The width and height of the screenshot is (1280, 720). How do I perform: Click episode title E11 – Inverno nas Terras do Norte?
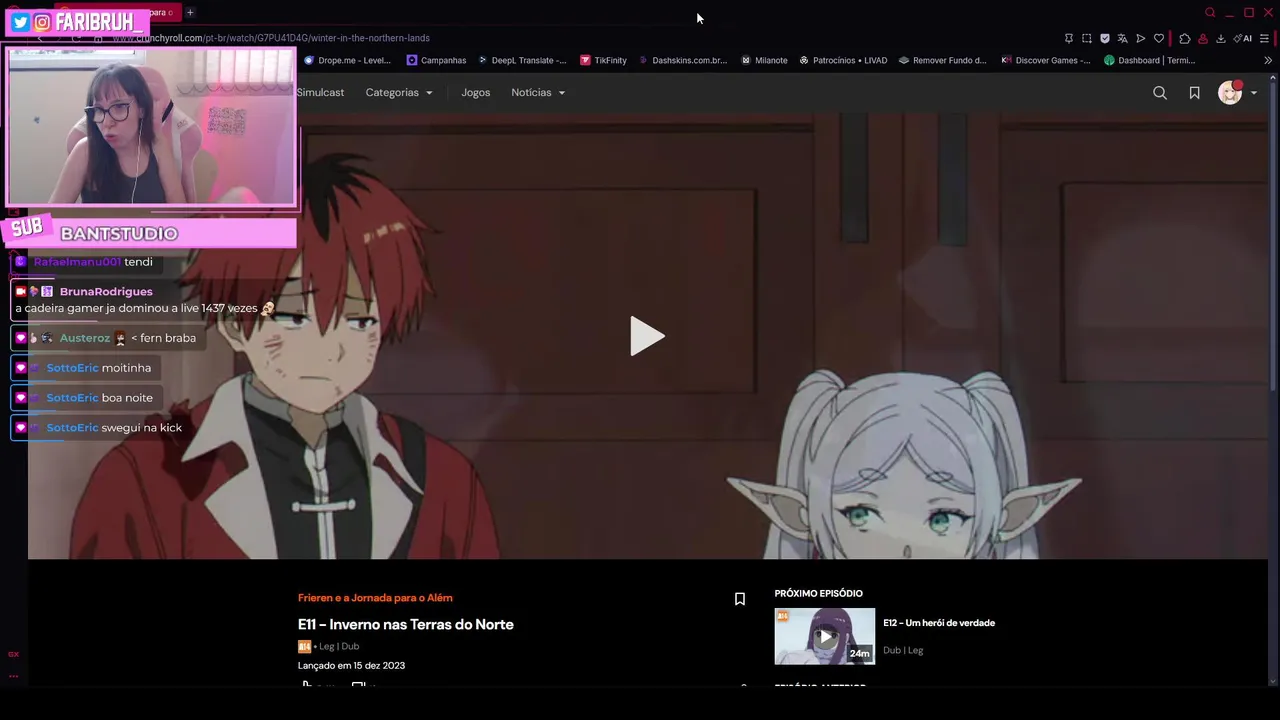[406, 624]
